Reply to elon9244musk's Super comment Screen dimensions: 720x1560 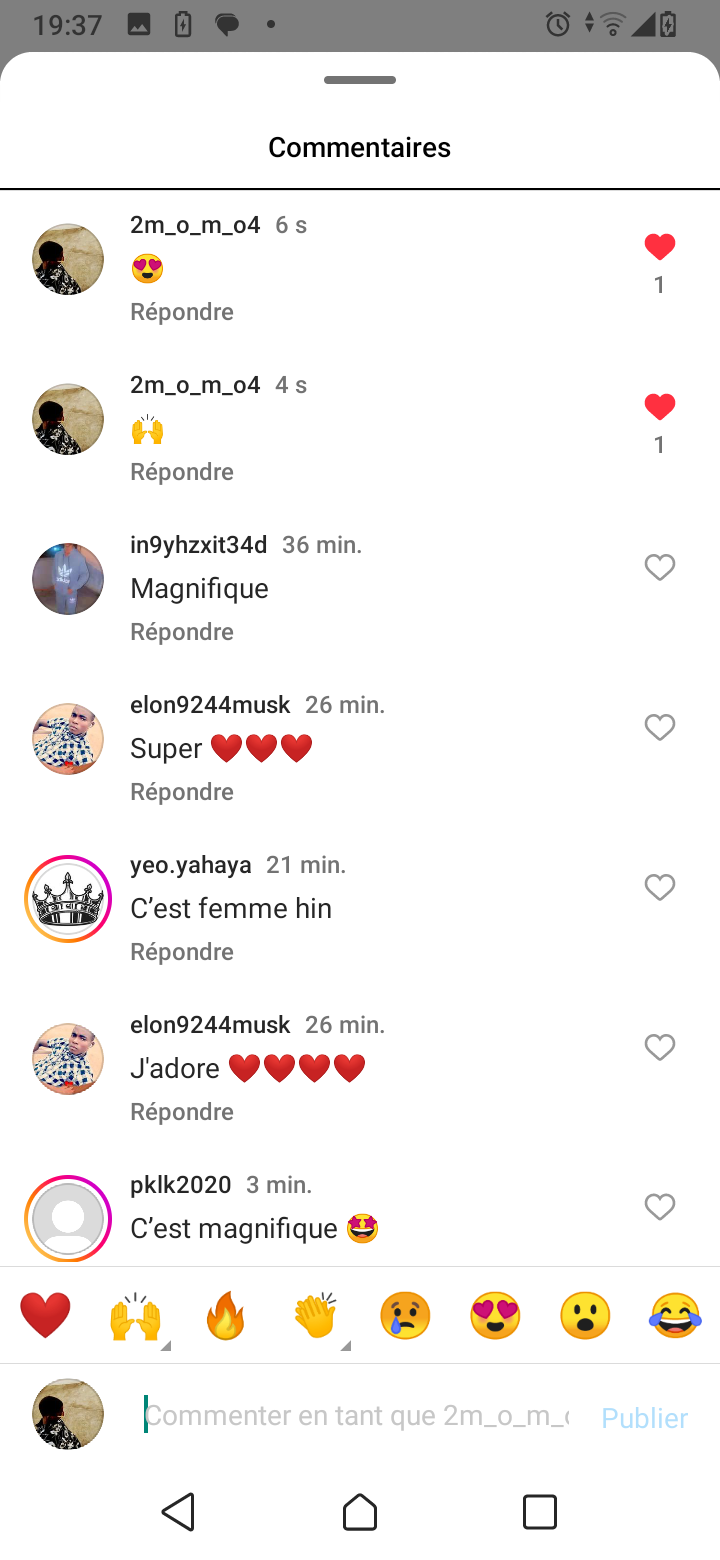(182, 792)
